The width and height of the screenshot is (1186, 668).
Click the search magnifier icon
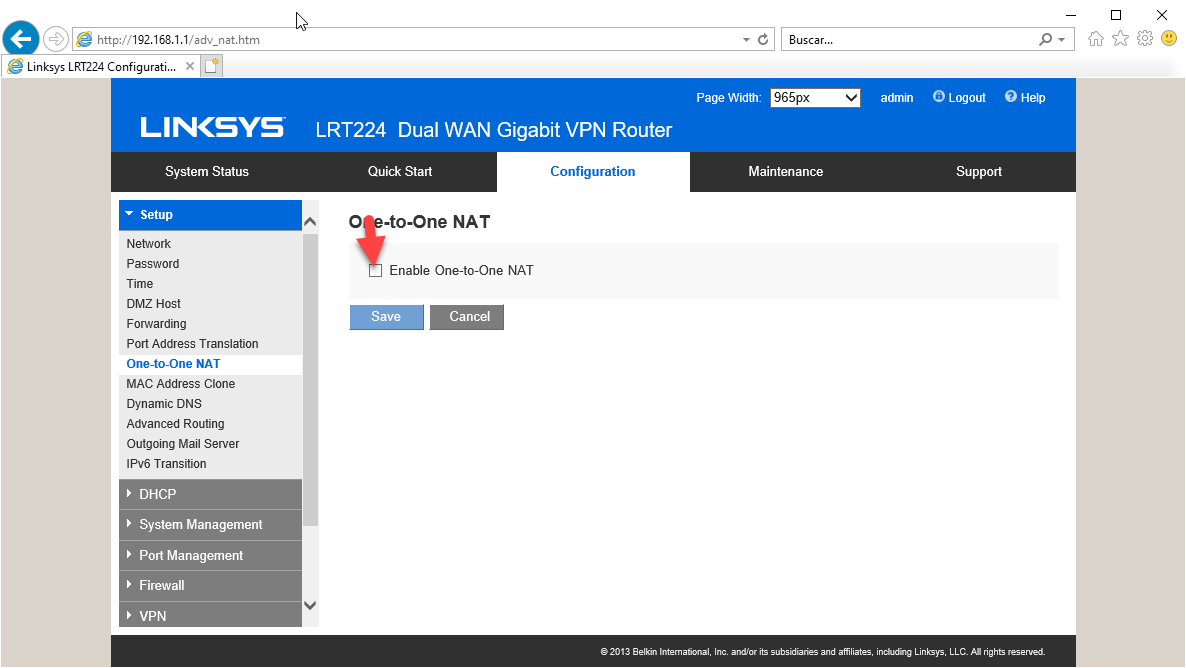[1046, 40]
